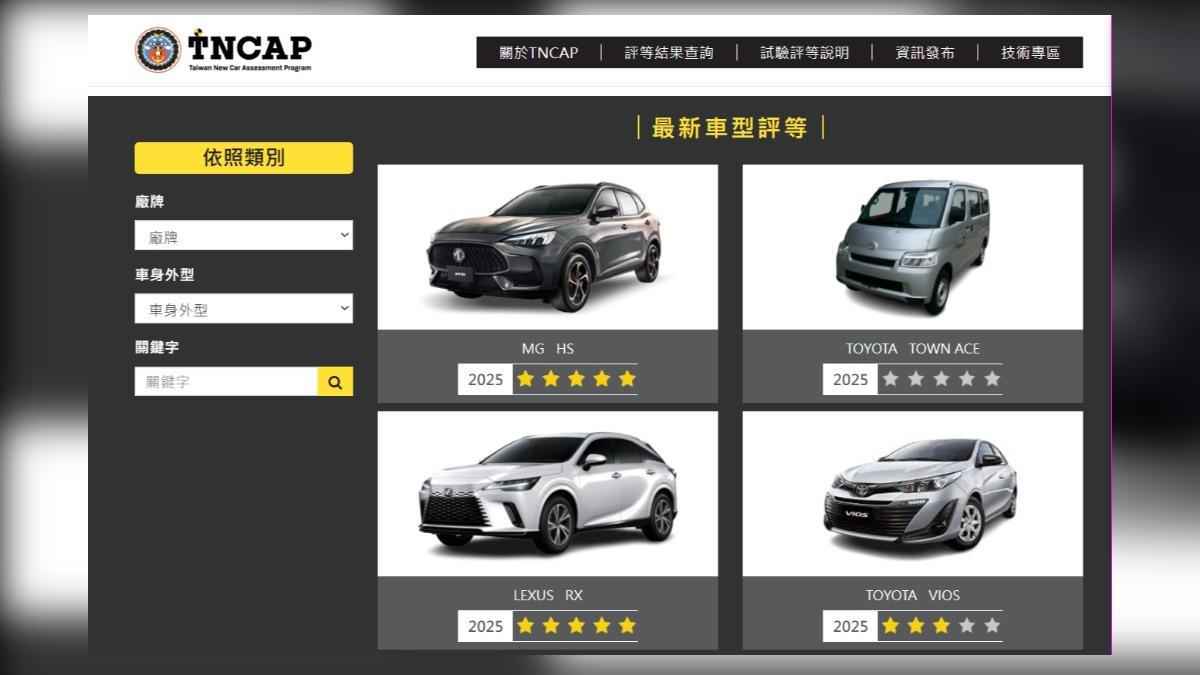This screenshot has width=1200, height=675.
Task: Open the 廠牌 brand dropdown
Action: 244,236
